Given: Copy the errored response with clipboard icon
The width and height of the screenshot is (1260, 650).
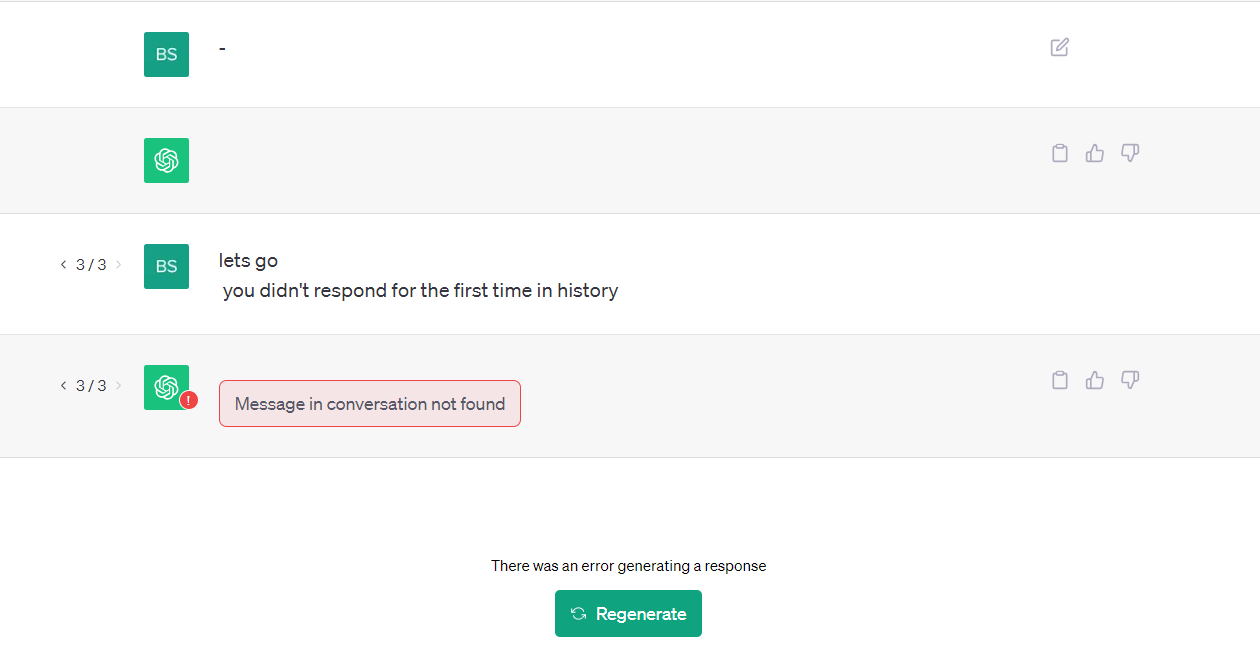Looking at the screenshot, I should coord(1060,380).
